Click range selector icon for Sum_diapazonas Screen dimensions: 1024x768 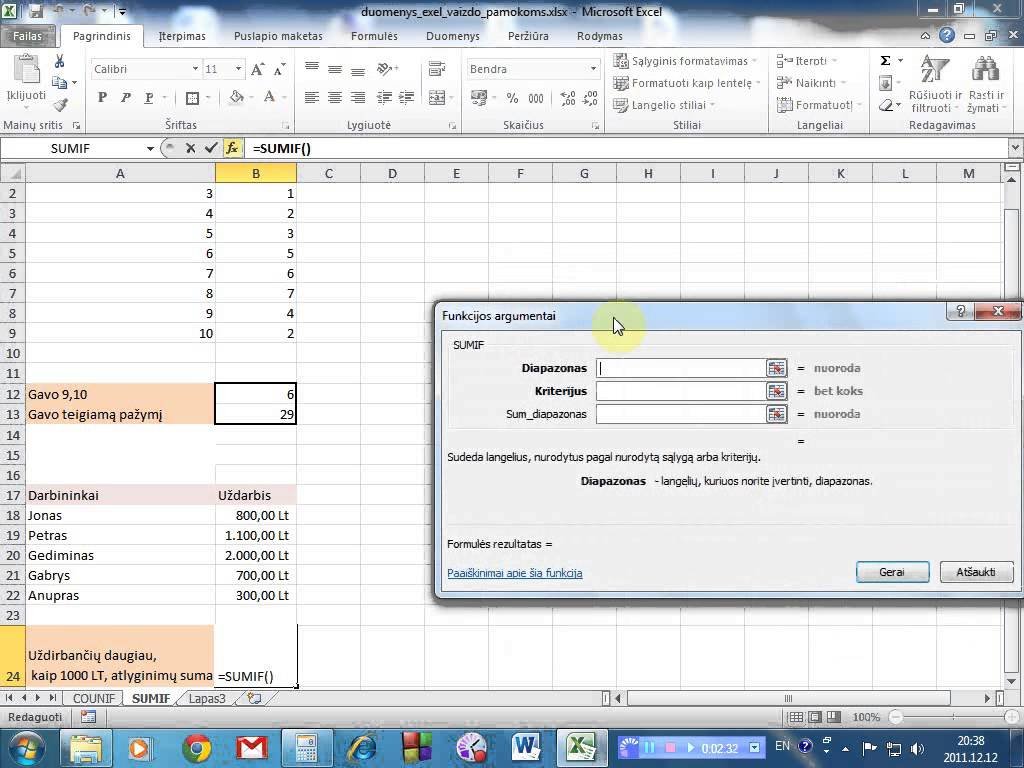[776, 414]
